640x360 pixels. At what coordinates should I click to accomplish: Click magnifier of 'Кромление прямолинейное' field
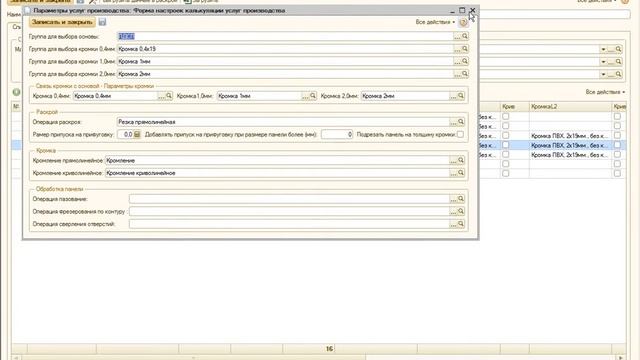point(461,160)
